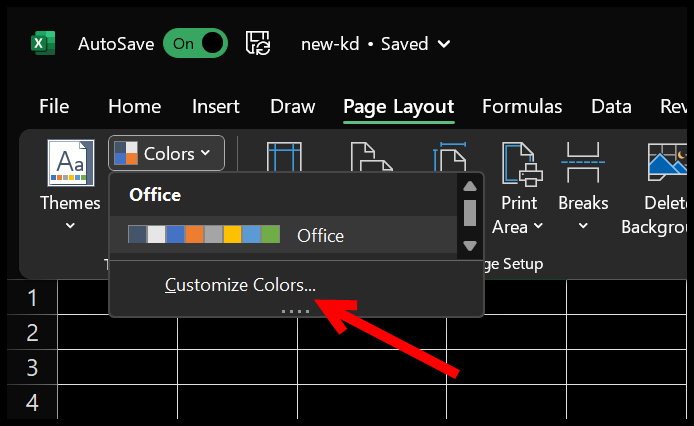Viewport: 694px width, 426px height.
Task: Toggle the AutoSave switch off
Action: pos(195,43)
